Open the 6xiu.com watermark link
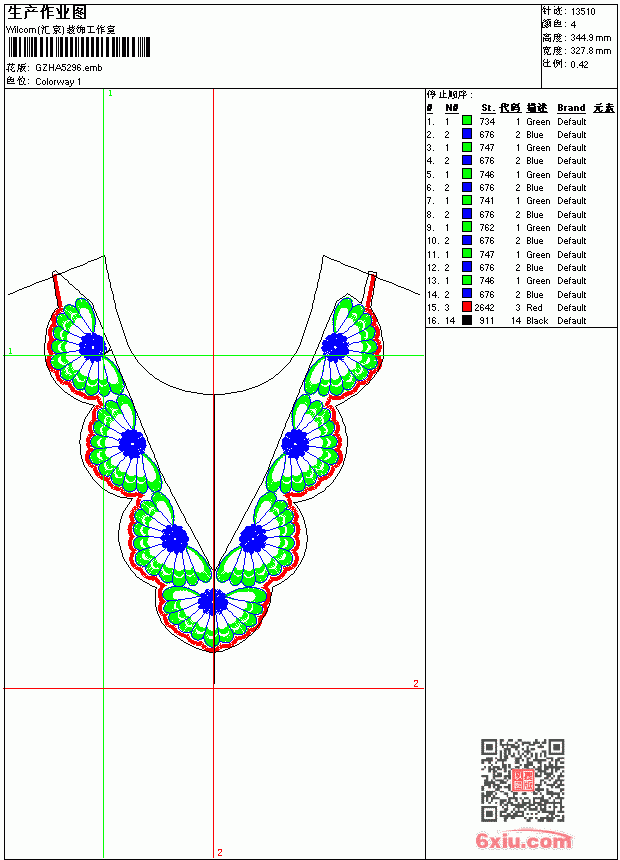The width and height of the screenshot is (620, 860). (x=523, y=840)
